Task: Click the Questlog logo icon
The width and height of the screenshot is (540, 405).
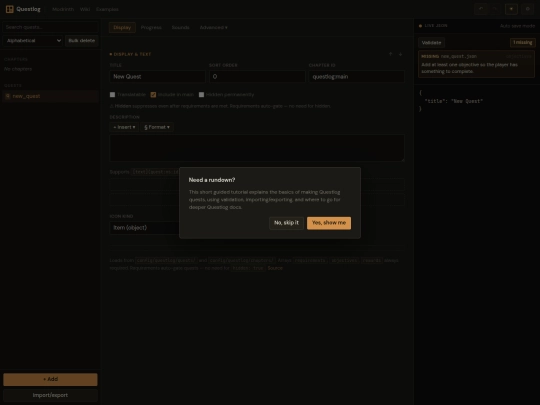Action: [x=10, y=9]
